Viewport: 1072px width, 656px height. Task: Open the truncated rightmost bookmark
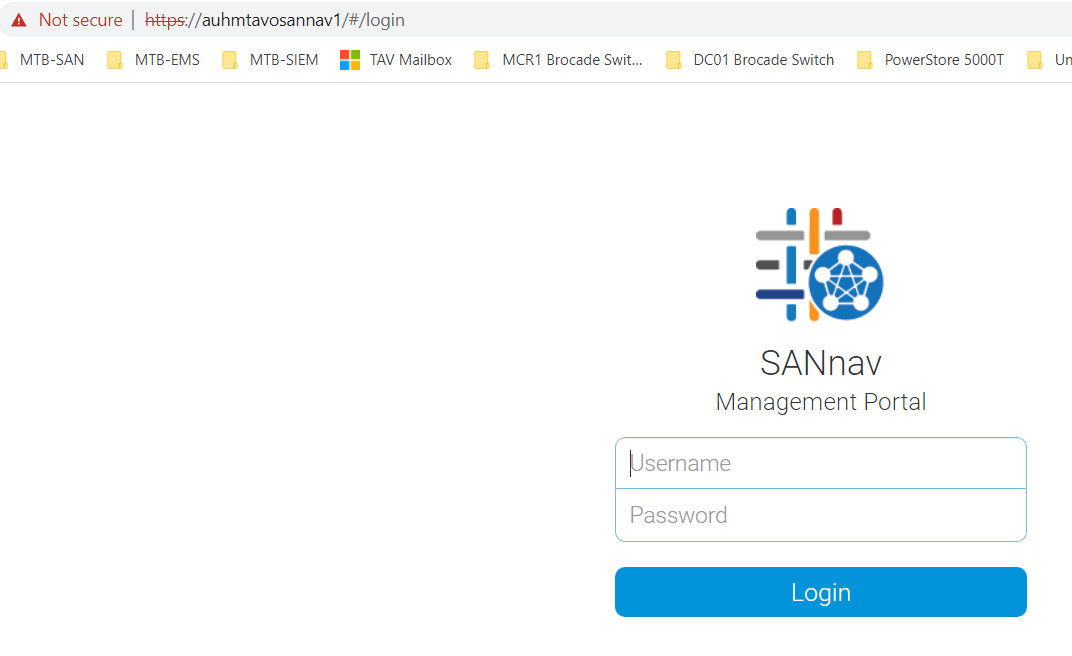pos(1055,60)
